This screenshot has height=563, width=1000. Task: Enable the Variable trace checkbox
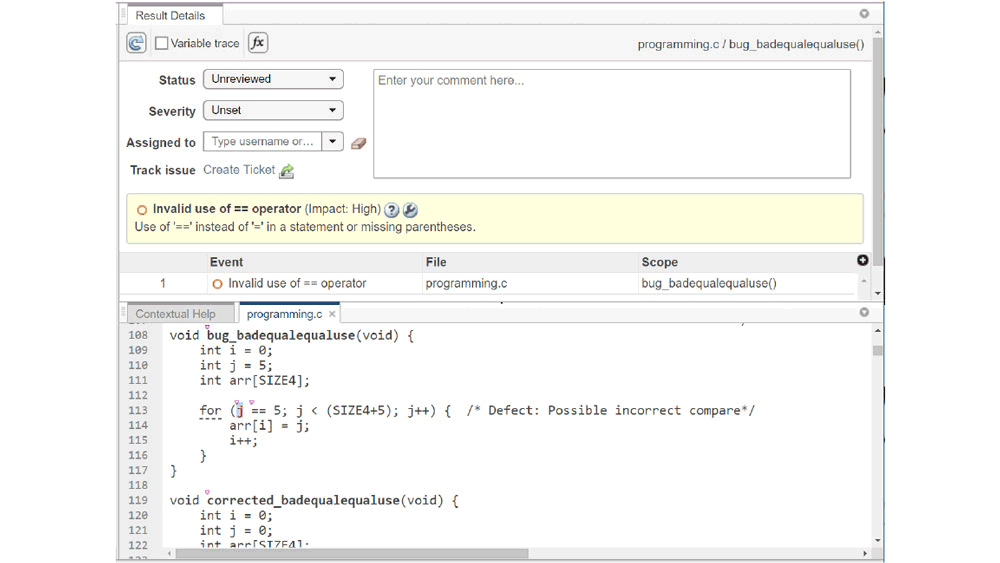point(162,43)
